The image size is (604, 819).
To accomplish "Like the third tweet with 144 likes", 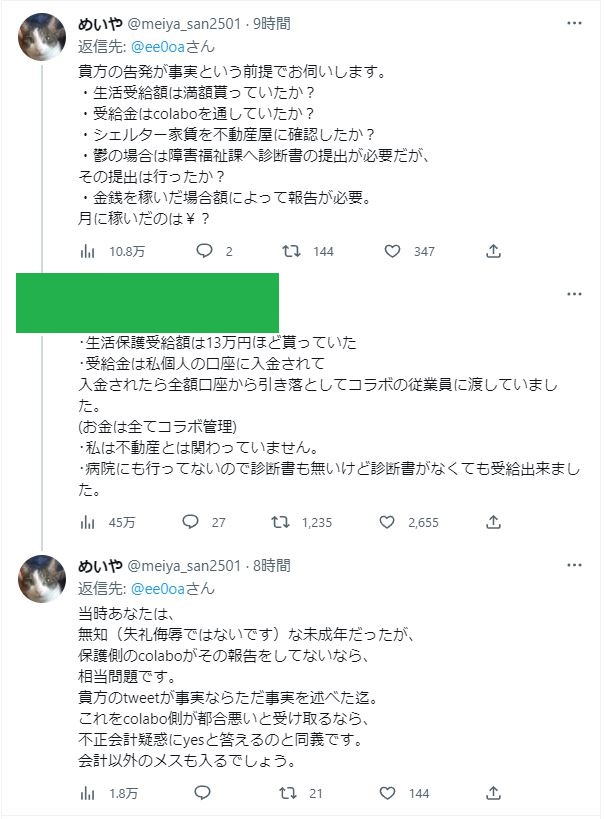I will click(393, 793).
